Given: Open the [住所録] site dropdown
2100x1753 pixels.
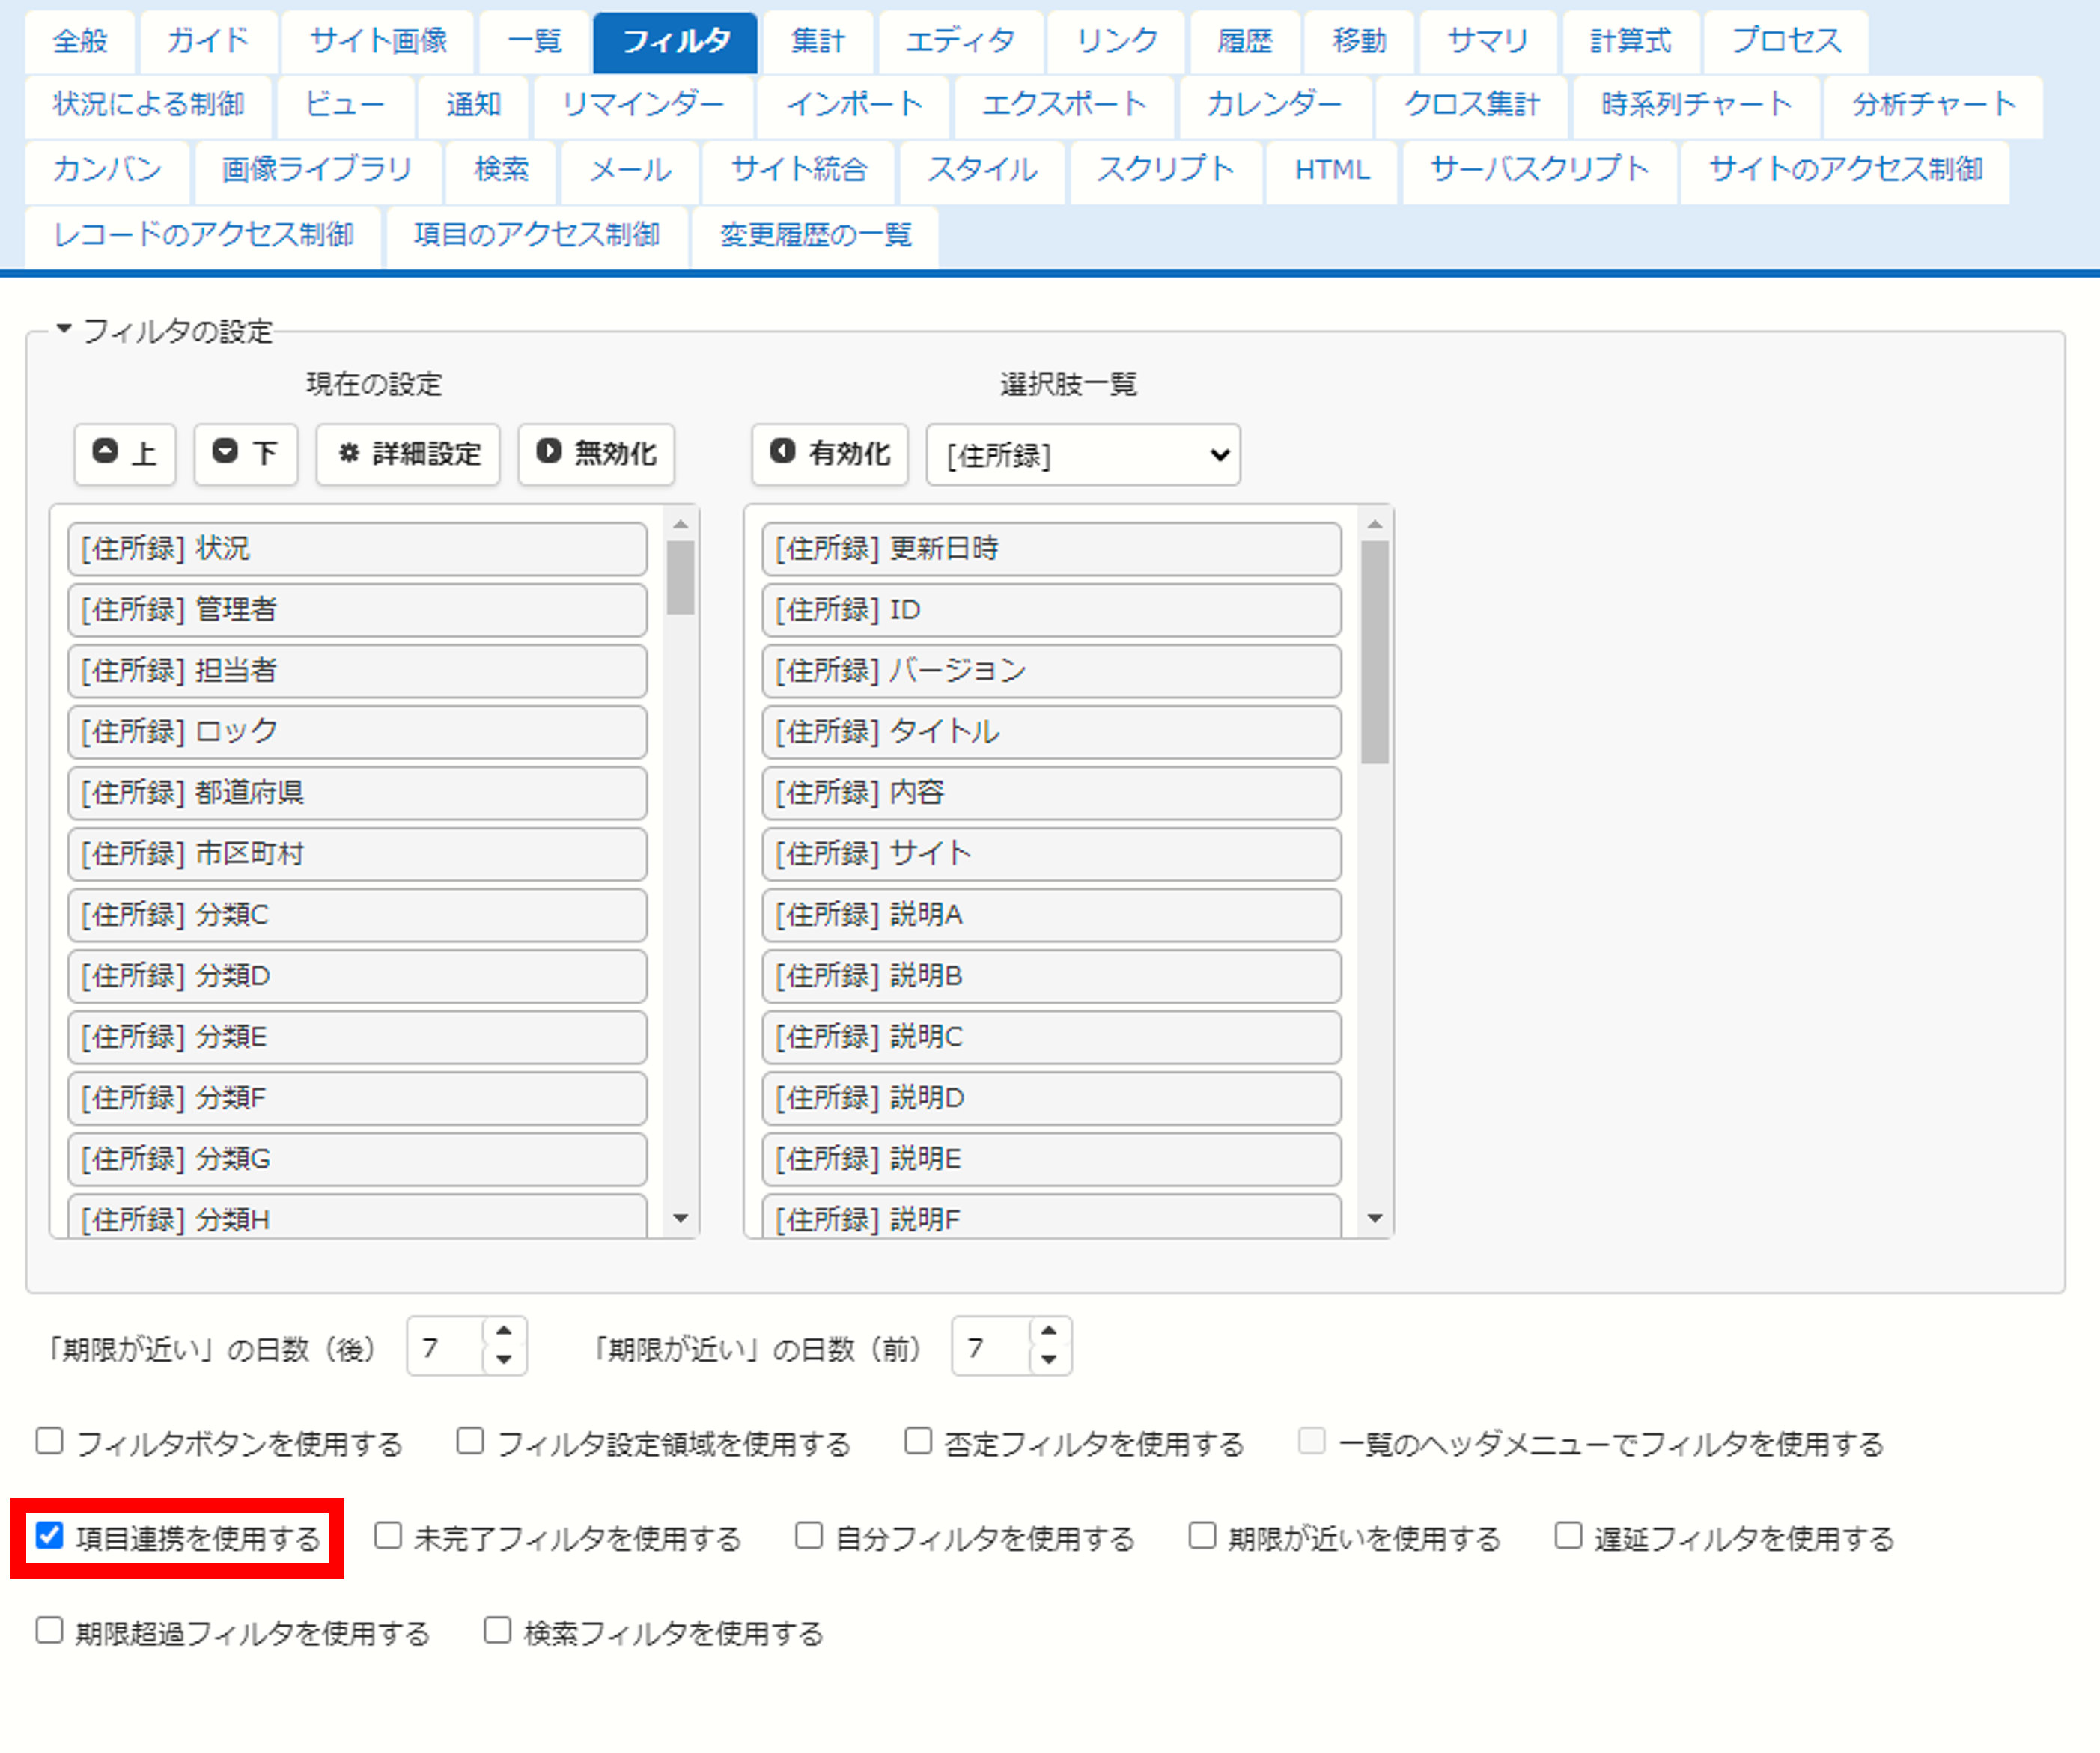Looking at the screenshot, I should (1083, 455).
